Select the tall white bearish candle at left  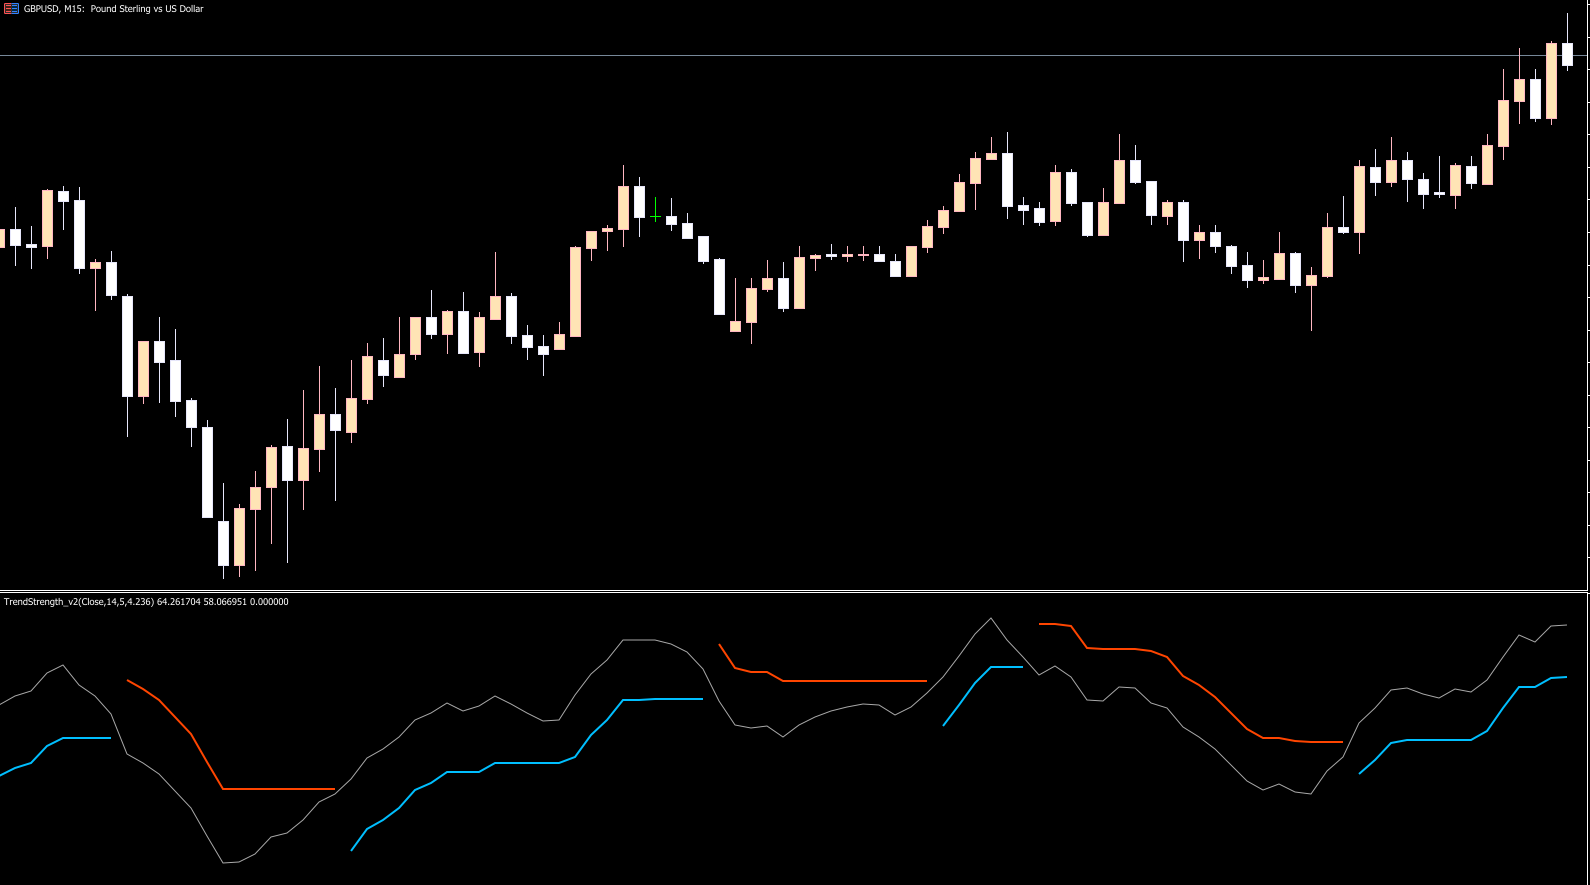(127, 346)
